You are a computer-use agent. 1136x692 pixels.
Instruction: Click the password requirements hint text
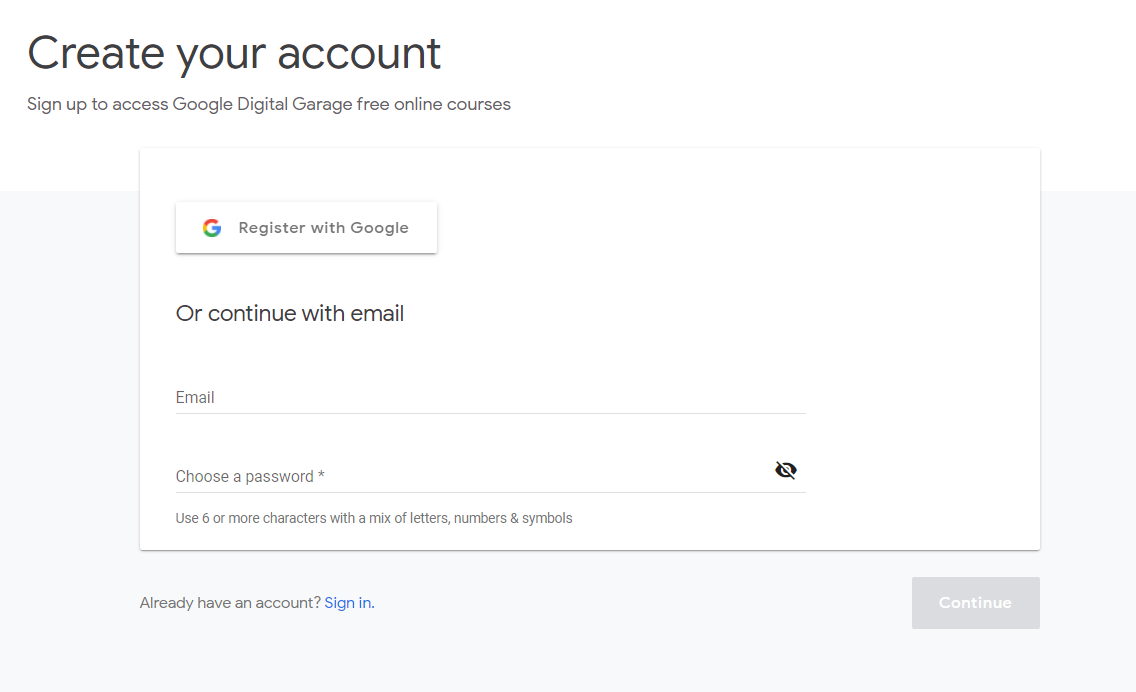tap(374, 518)
